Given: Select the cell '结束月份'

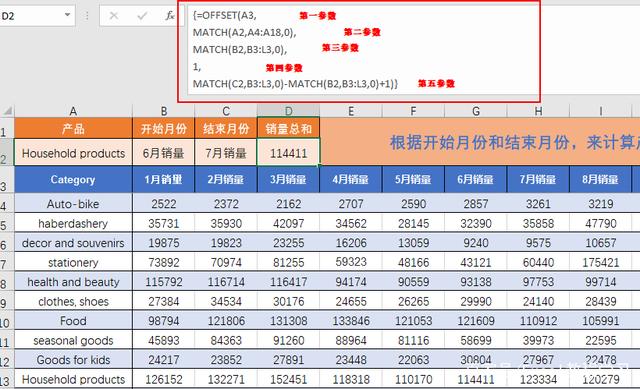Looking at the screenshot, I should (x=226, y=128).
